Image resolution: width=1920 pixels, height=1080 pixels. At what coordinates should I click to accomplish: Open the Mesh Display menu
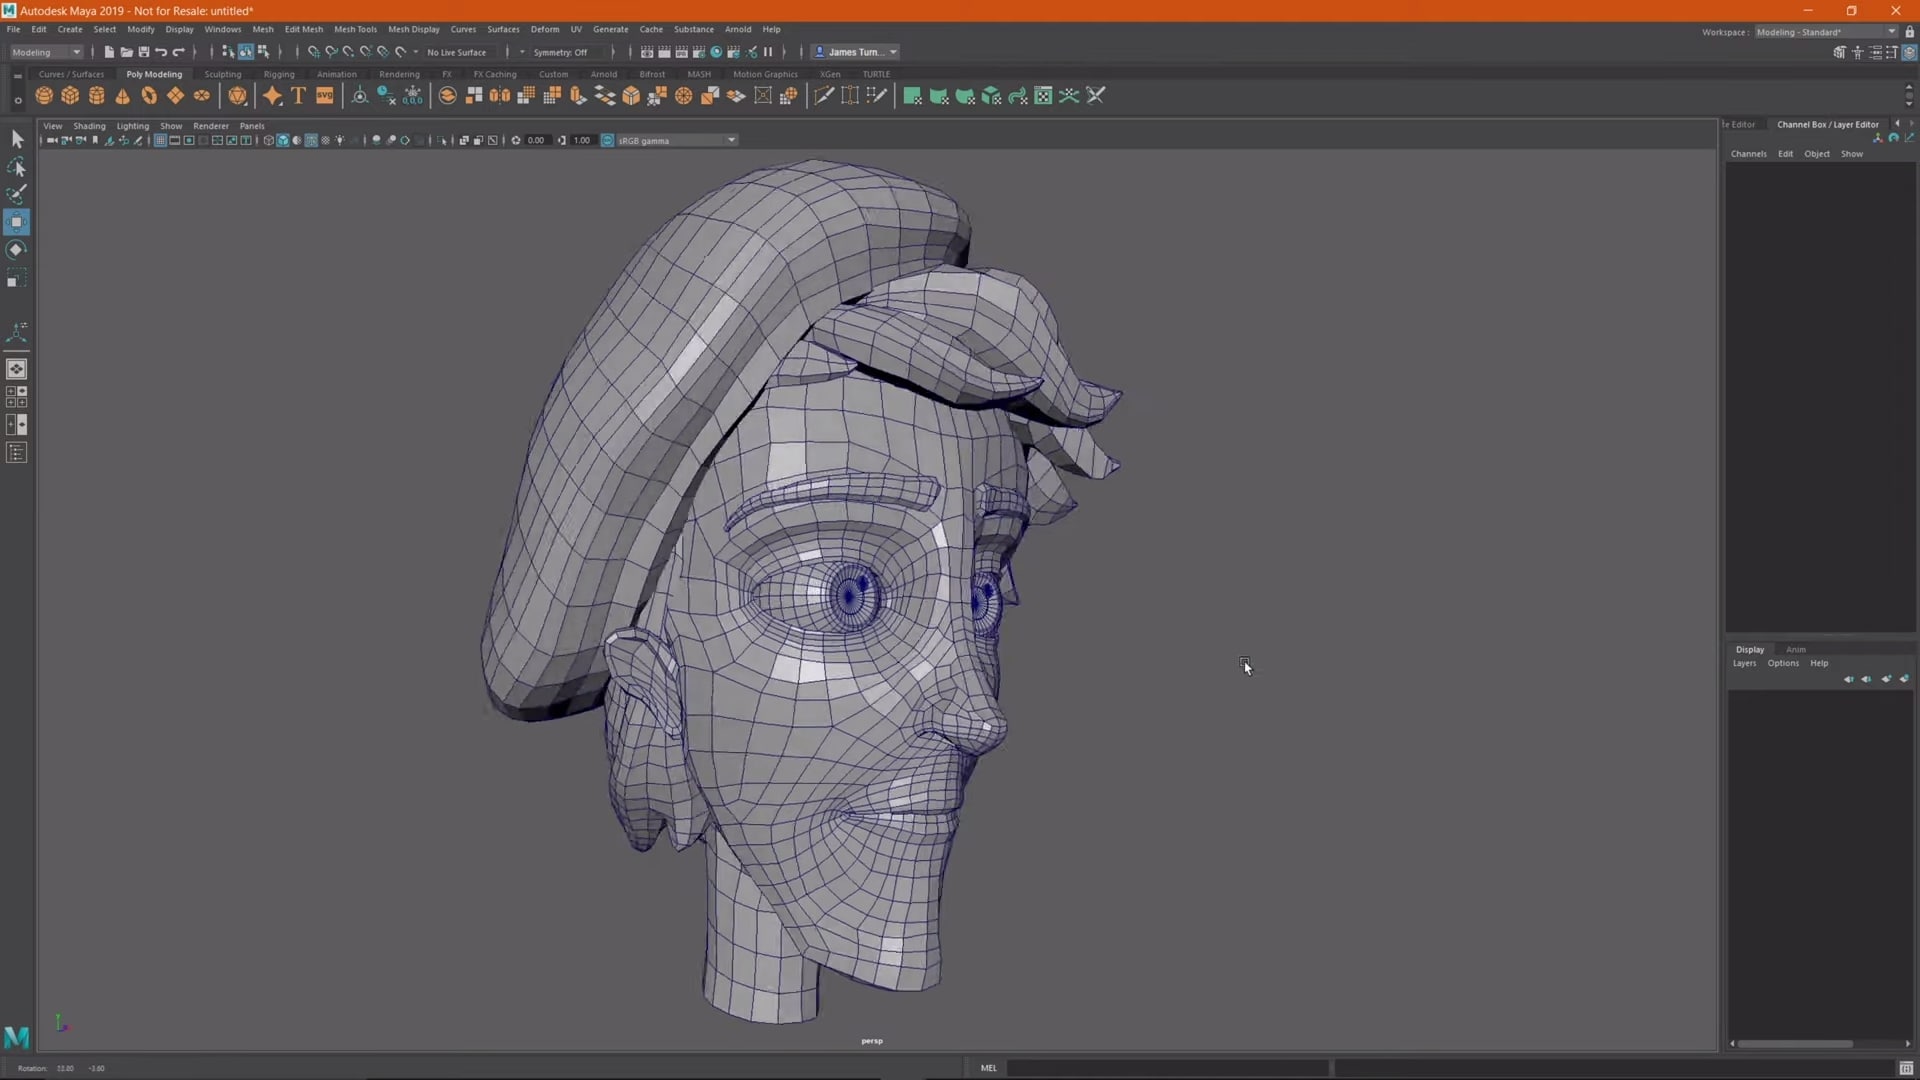(x=413, y=29)
